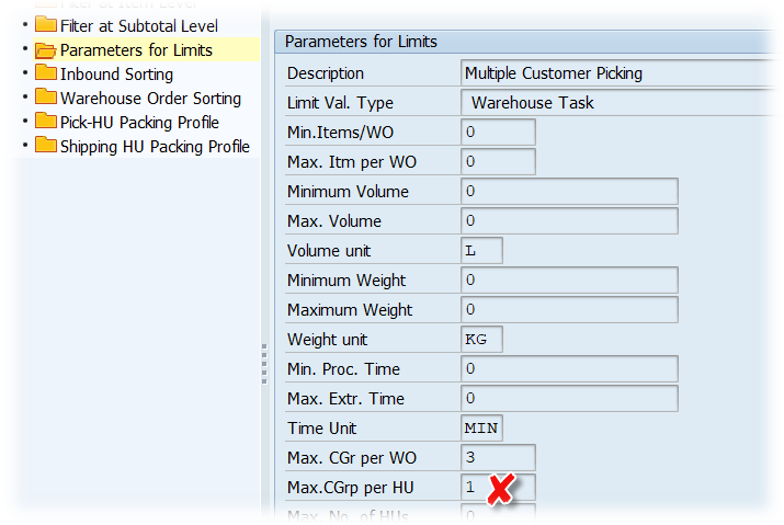This screenshot has width=784, height=525.
Task: Click the Time Unit label
Action: (x=322, y=428)
